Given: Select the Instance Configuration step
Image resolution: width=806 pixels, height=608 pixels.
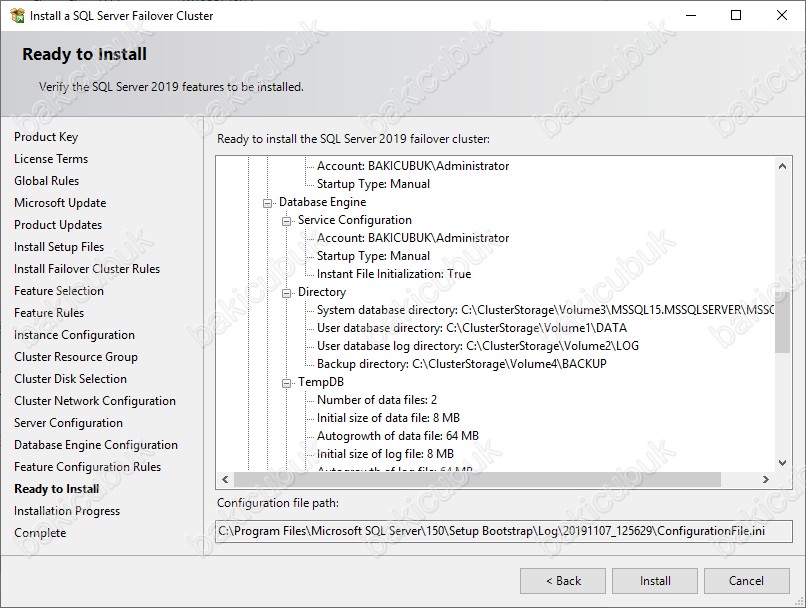Looking at the screenshot, I should pos(75,335).
